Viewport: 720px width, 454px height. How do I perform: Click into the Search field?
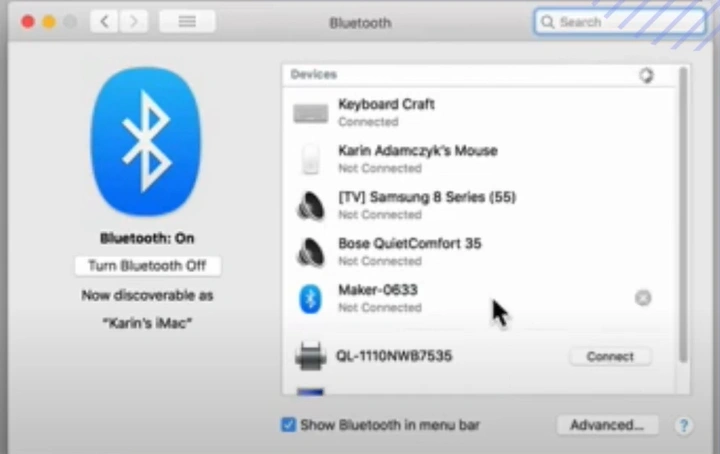(x=619, y=22)
